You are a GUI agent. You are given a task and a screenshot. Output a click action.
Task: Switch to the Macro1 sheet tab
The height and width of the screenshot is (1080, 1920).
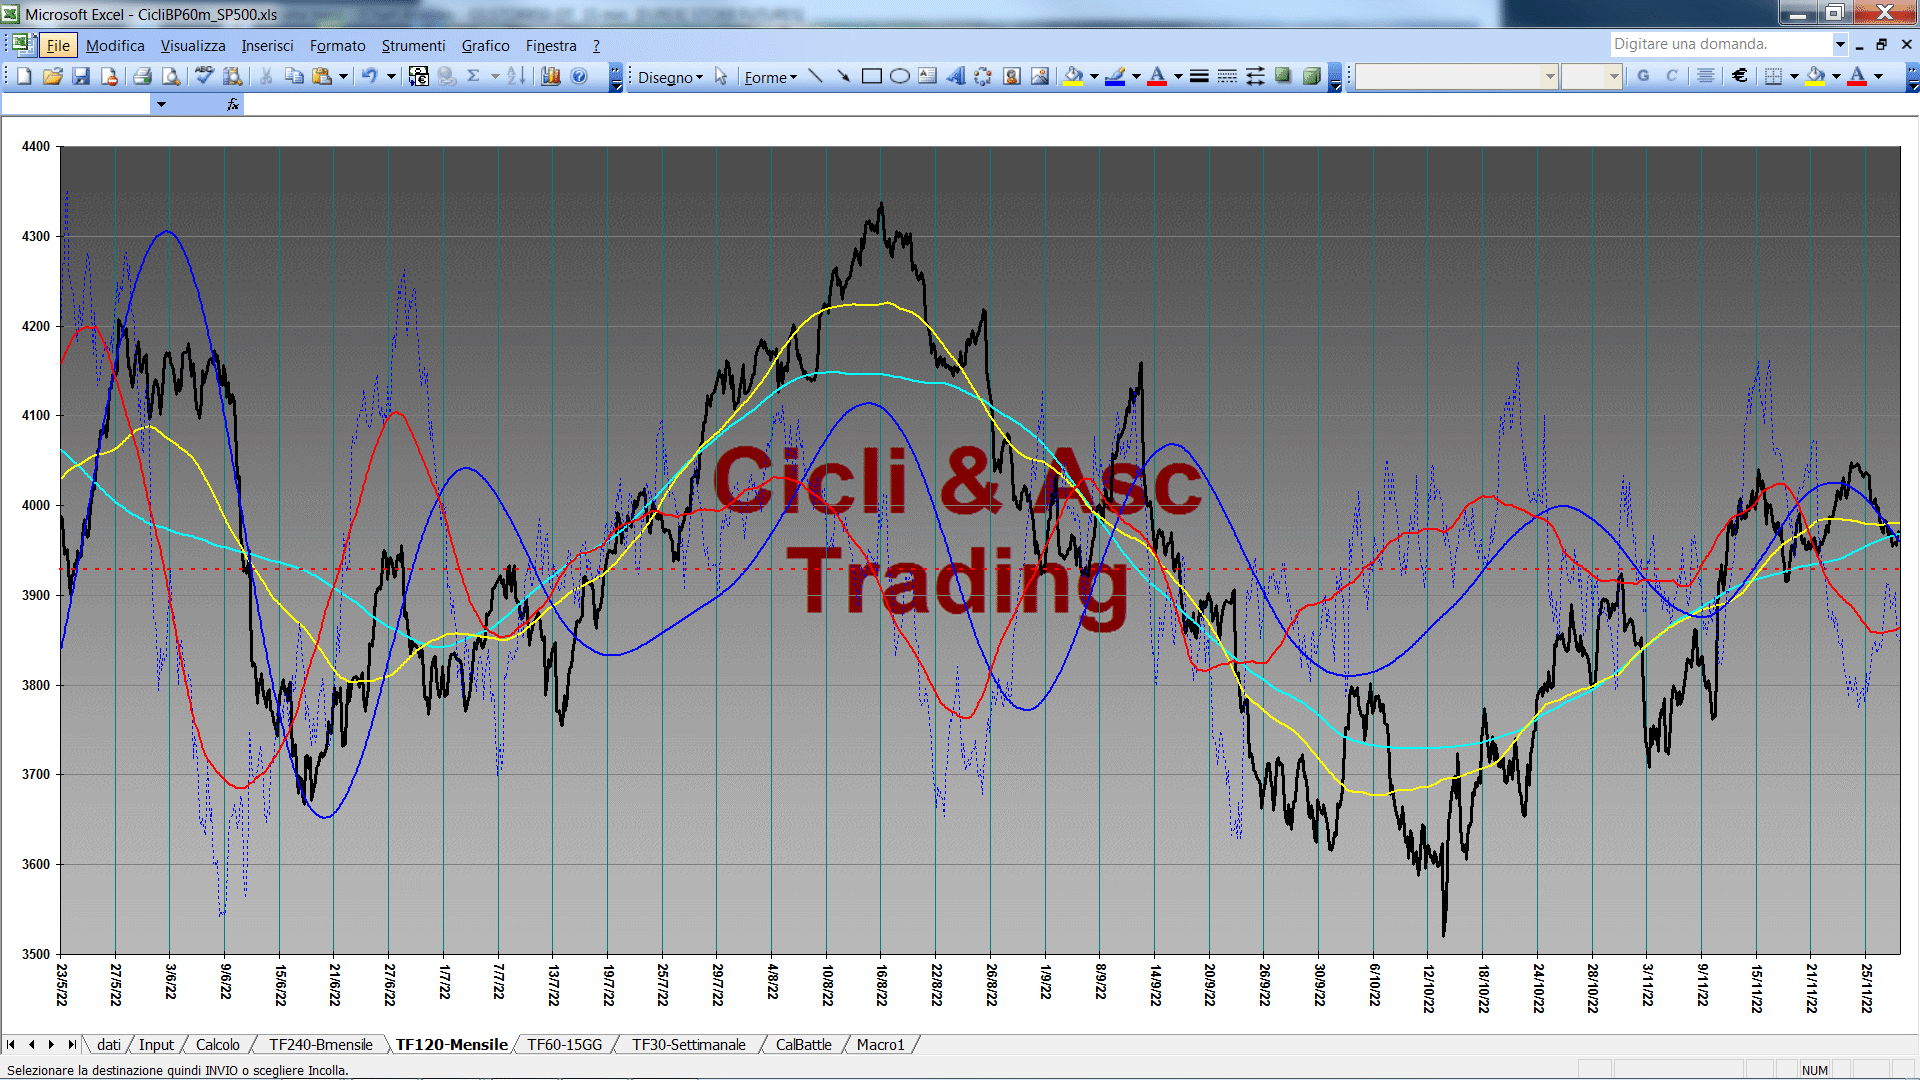click(x=880, y=1044)
